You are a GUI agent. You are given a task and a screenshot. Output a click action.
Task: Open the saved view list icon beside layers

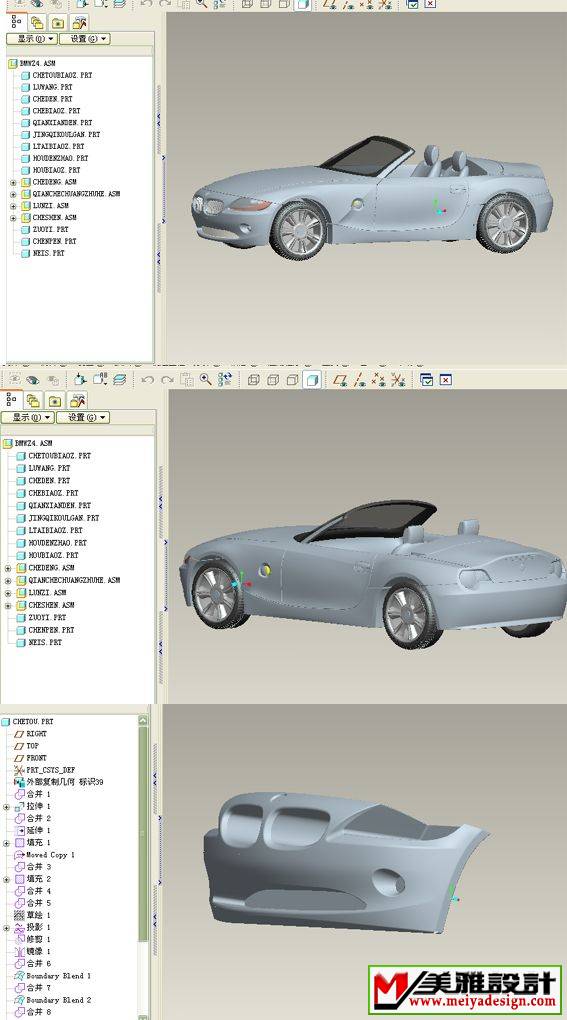click(99, 379)
